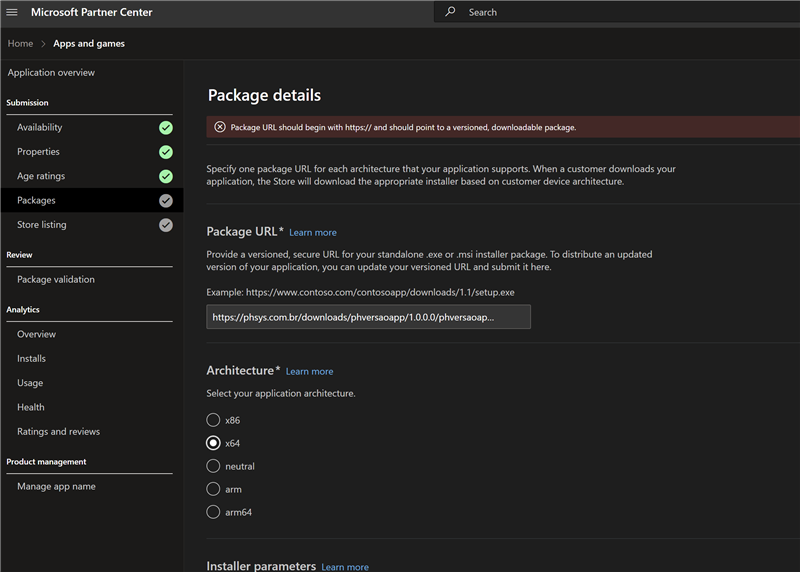This screenshot has height=572, width=800.
Task: Select the arm architecture radio button
Action: [x=213, y=489]
